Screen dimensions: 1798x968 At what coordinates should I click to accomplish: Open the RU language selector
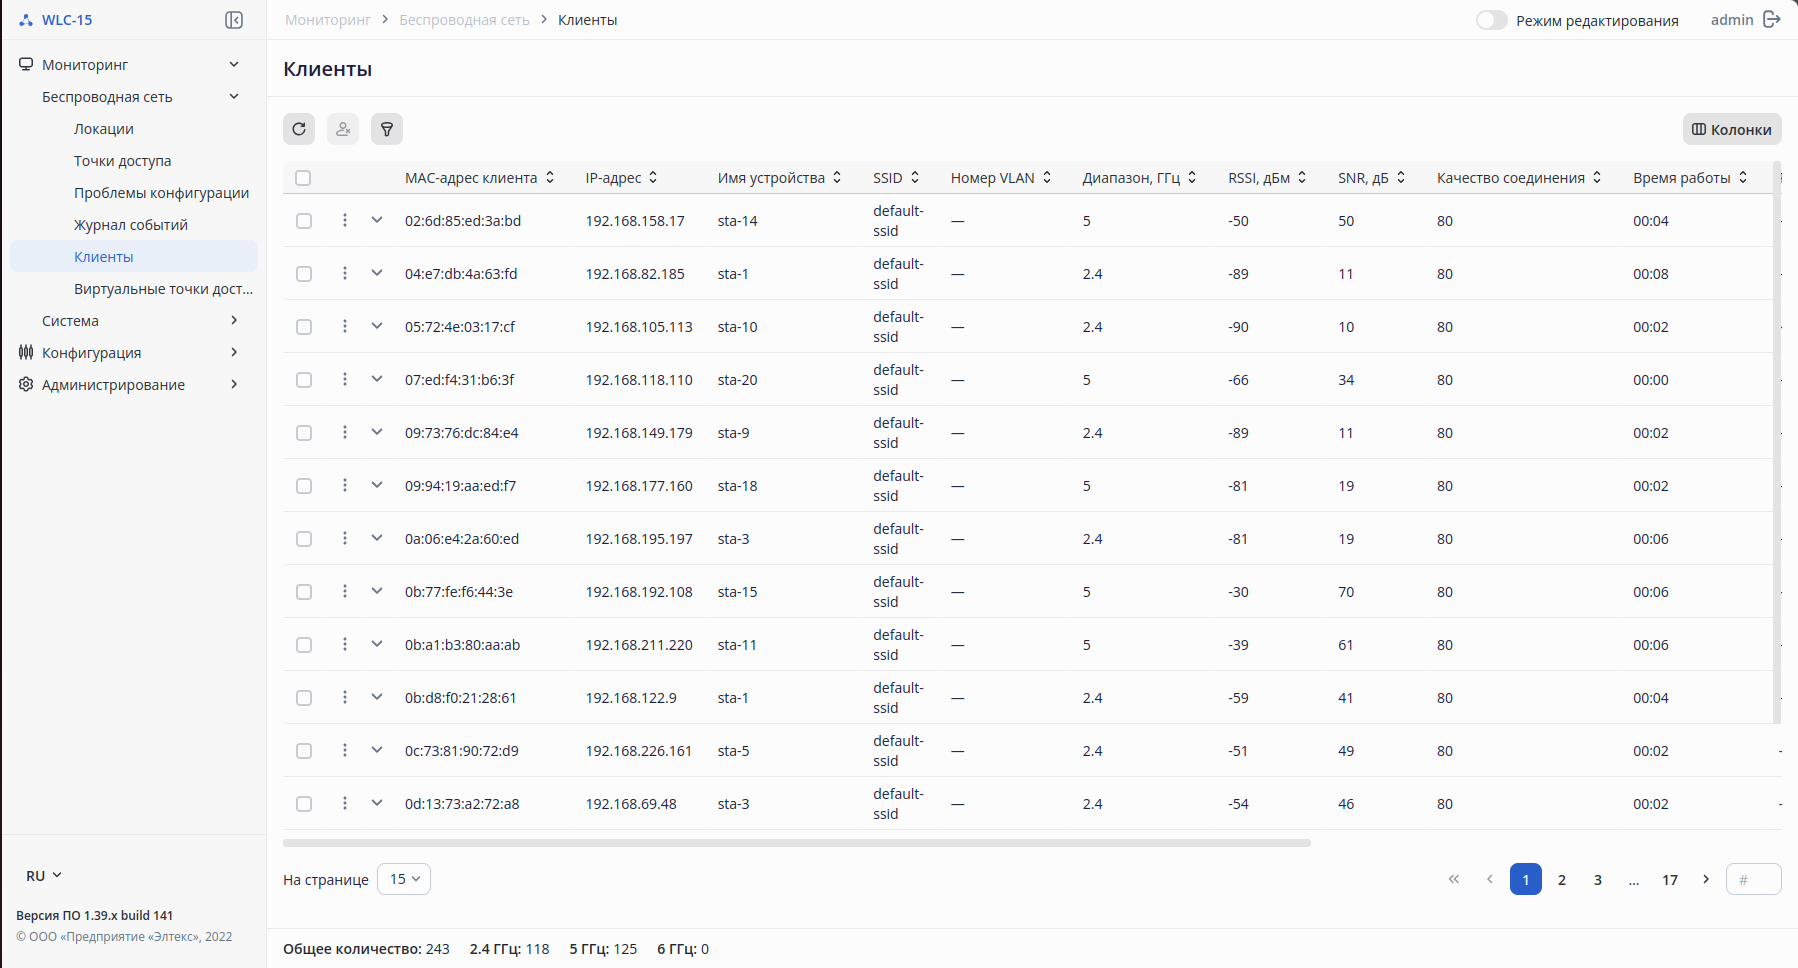(x=44, y=876)
